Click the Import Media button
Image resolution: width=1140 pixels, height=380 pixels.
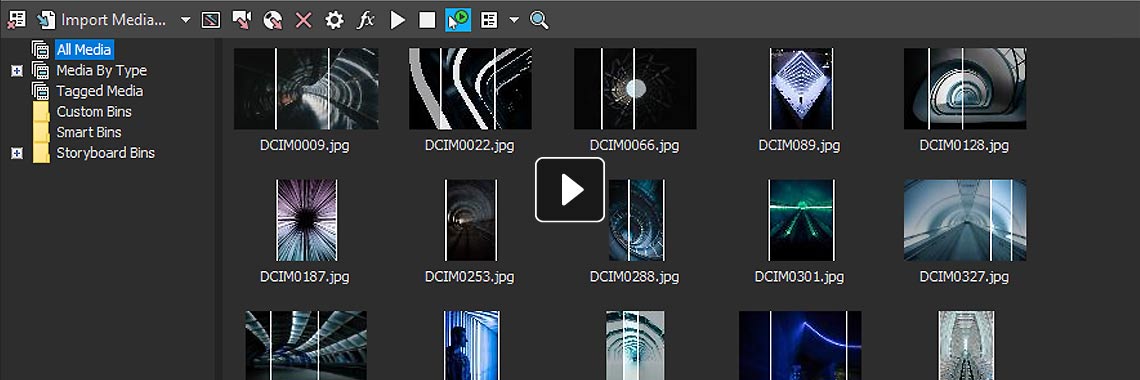coord(103,20)
